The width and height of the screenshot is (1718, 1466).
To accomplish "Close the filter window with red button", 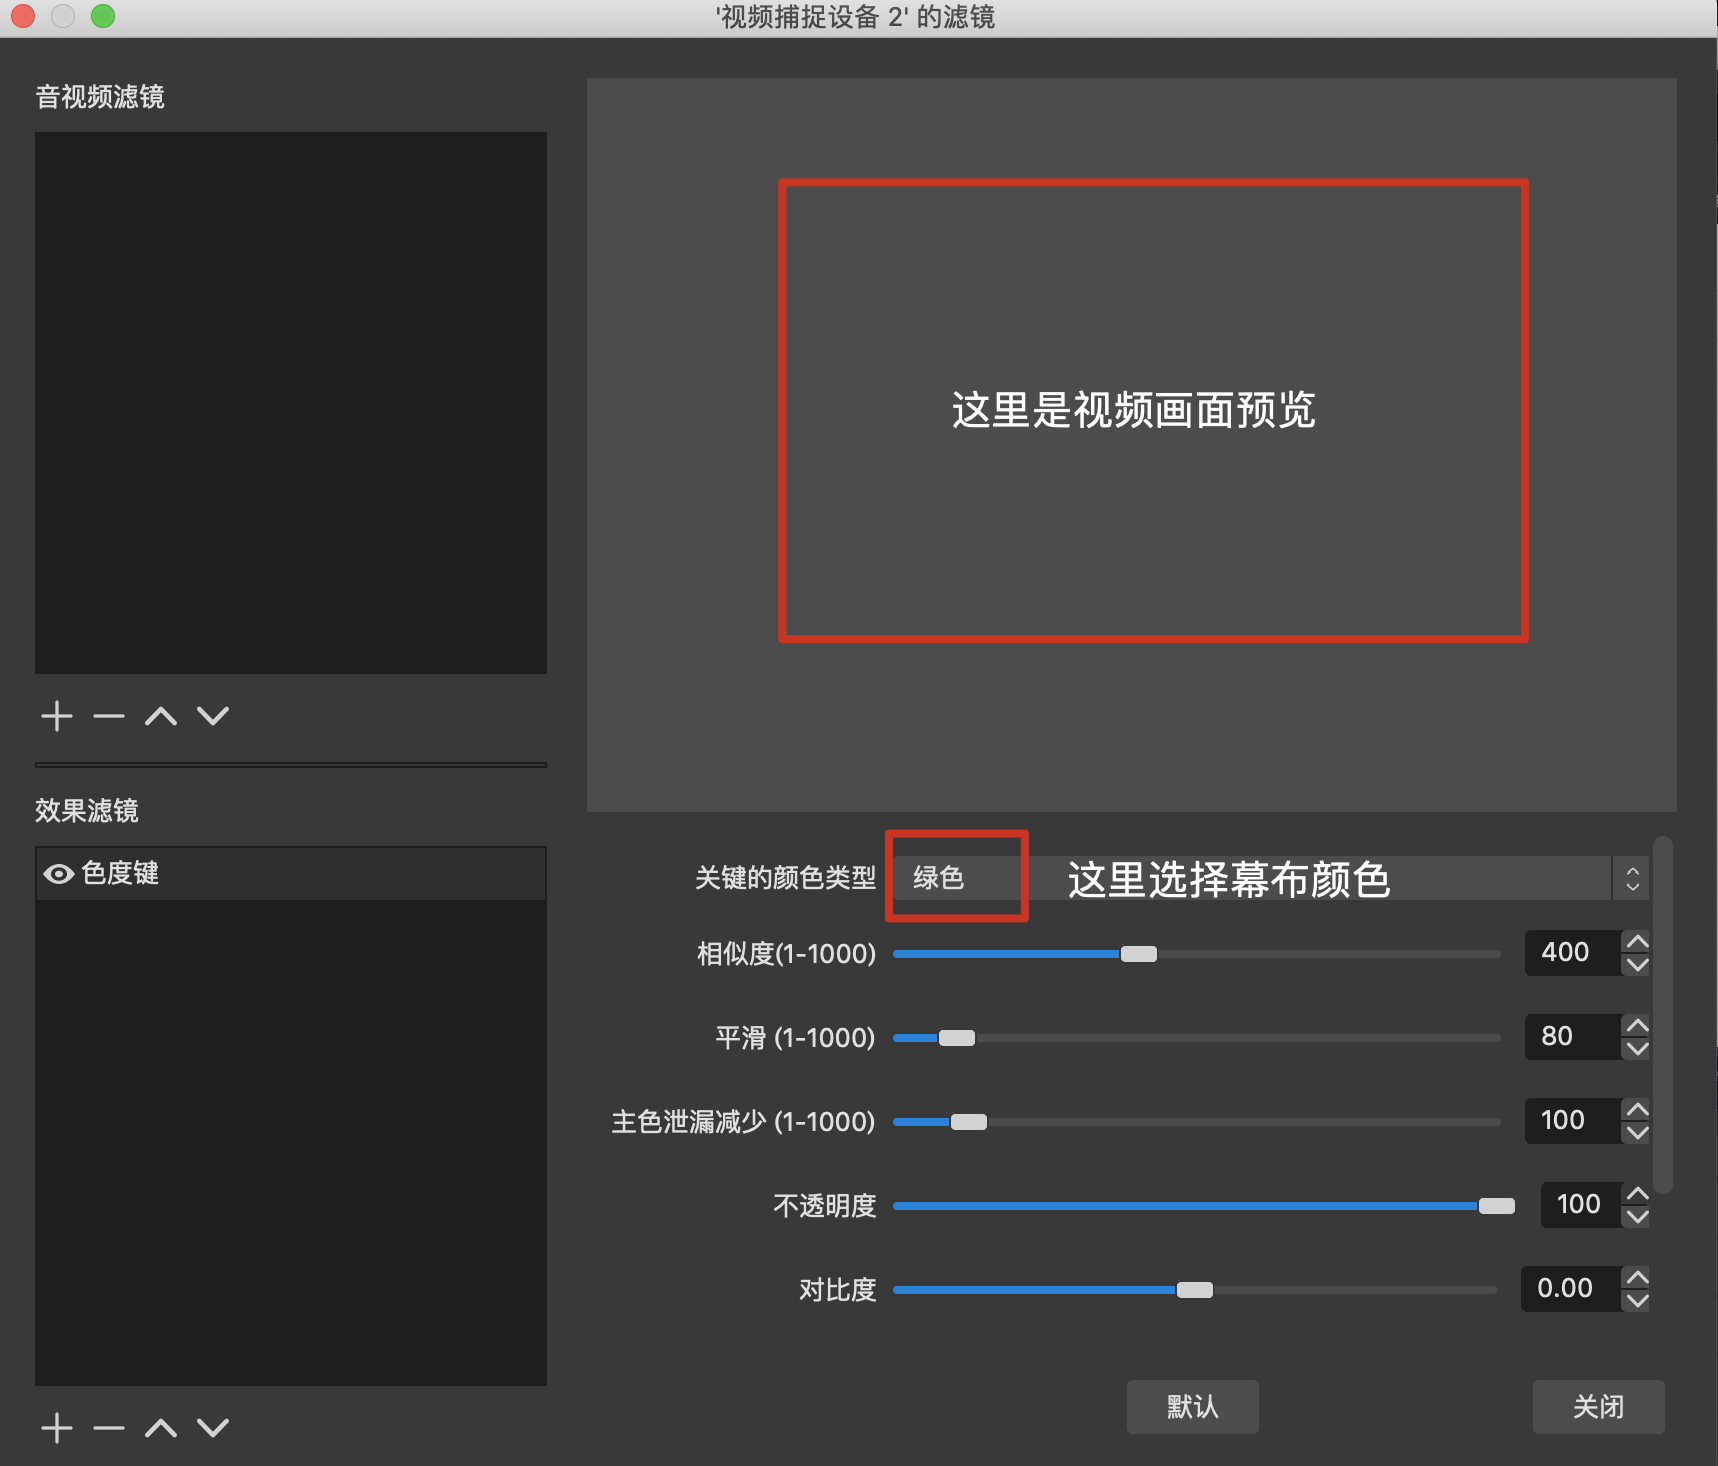I will coord(23,16).
